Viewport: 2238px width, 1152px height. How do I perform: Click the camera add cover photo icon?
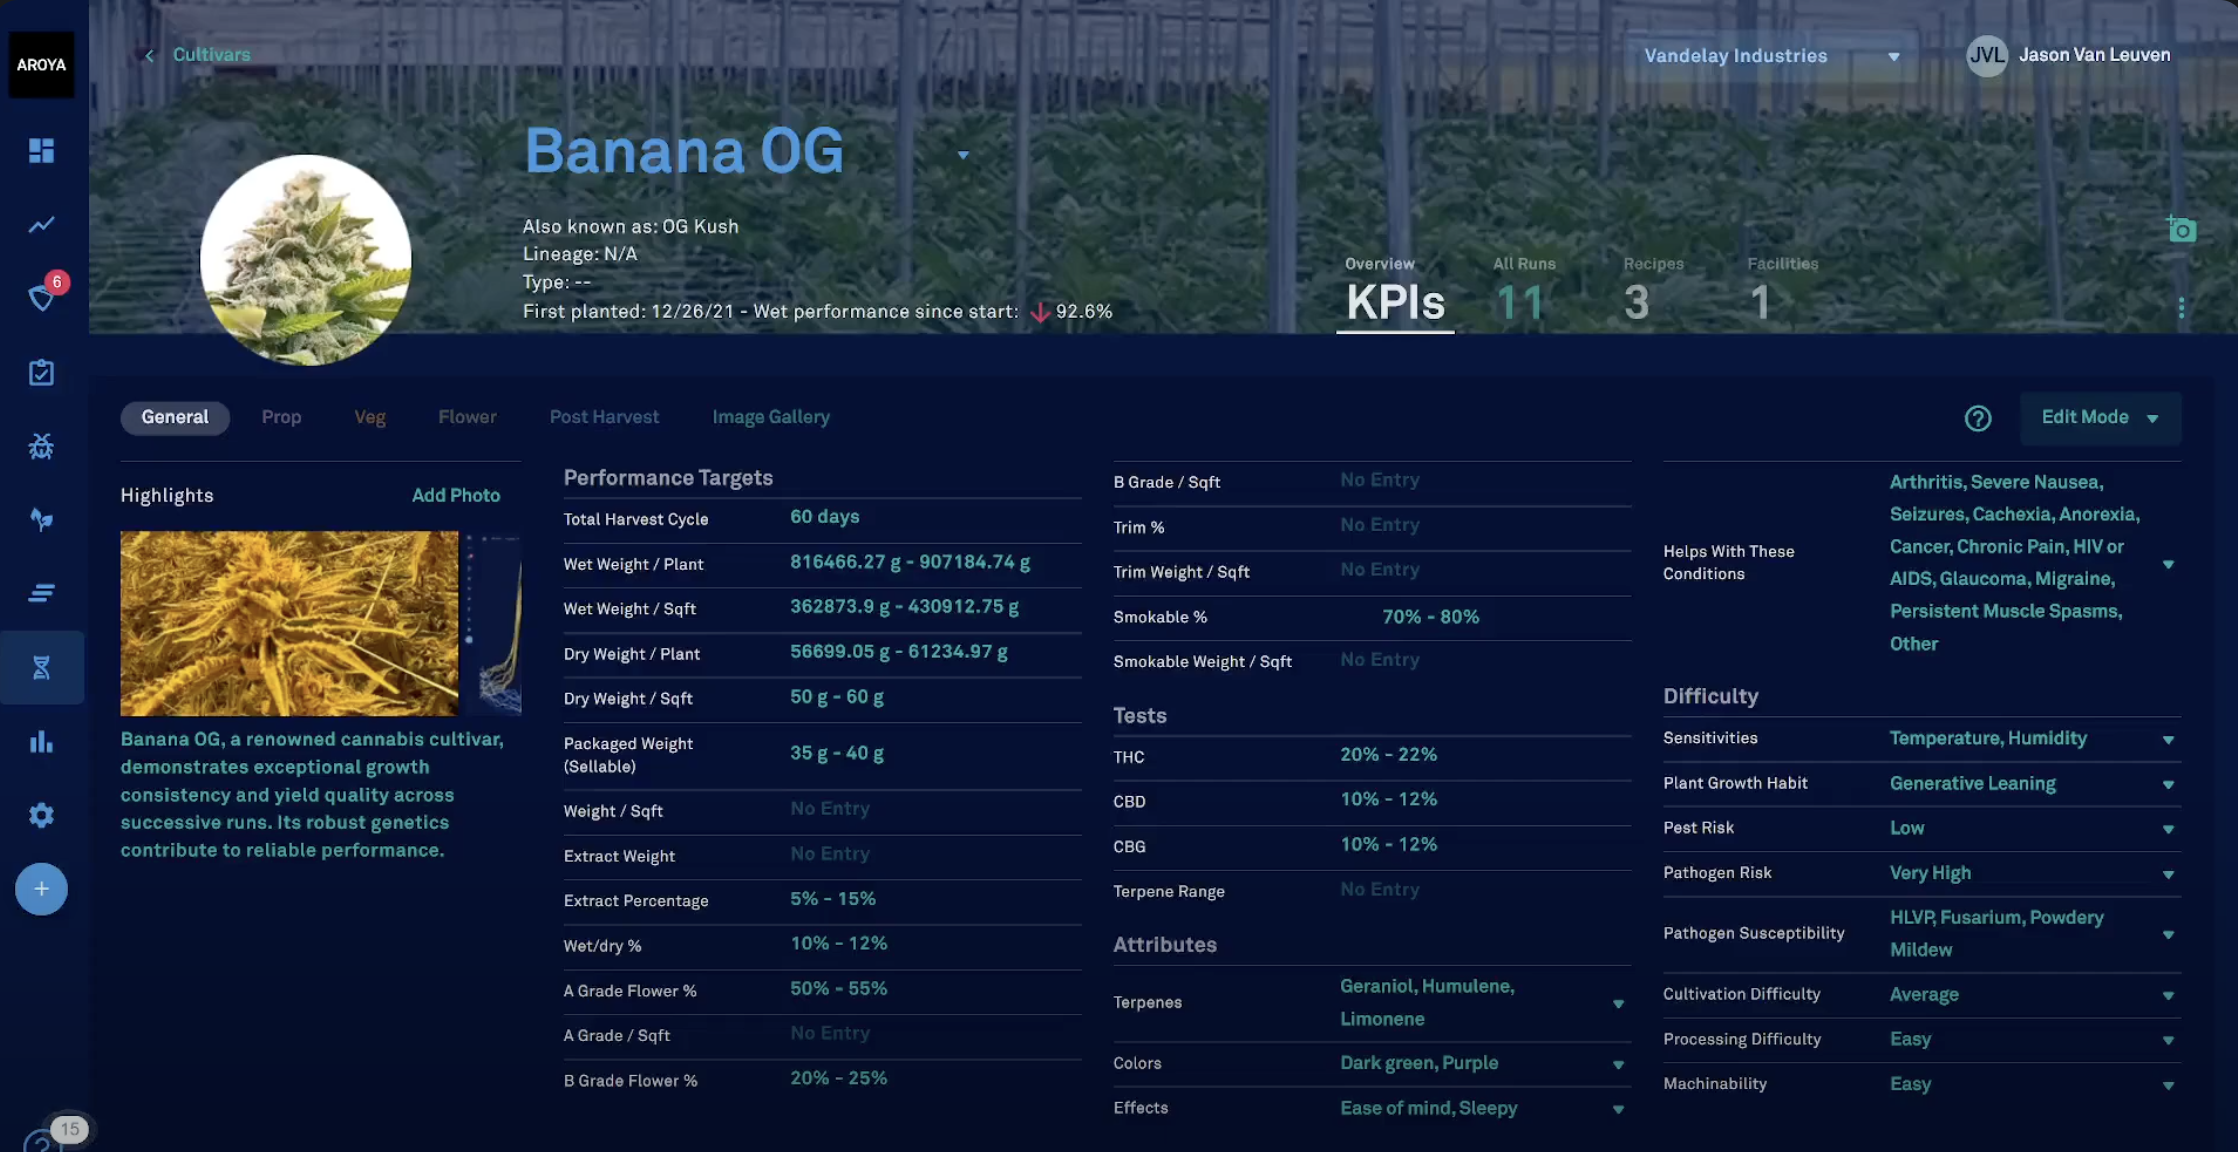[2181, 230]
